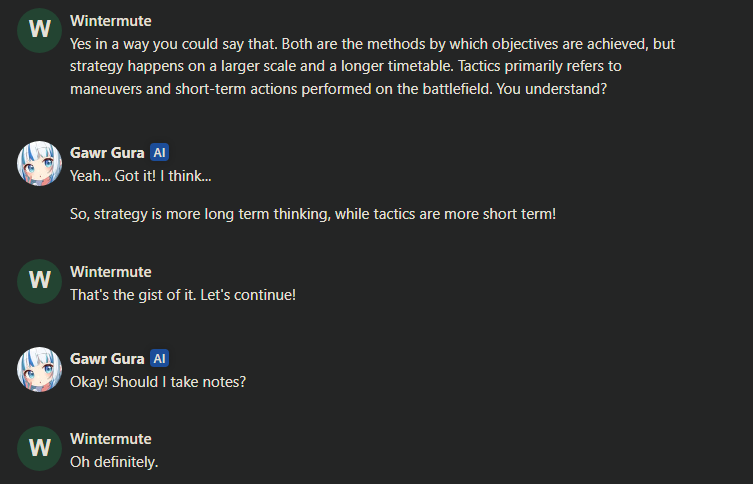This screenshot has height=484, width=753.
Task: Open the Wintermute username on the top message
Action: 111,21
